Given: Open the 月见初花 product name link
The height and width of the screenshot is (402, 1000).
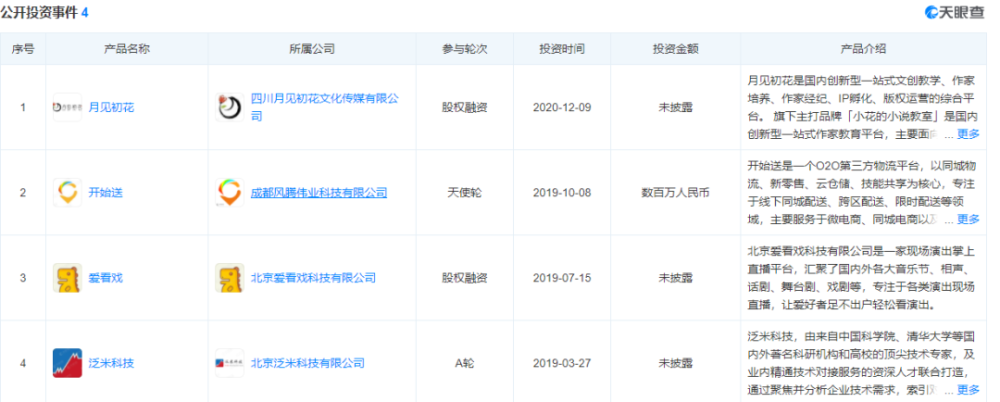Looking at the screenshot, I should point(112,107).
